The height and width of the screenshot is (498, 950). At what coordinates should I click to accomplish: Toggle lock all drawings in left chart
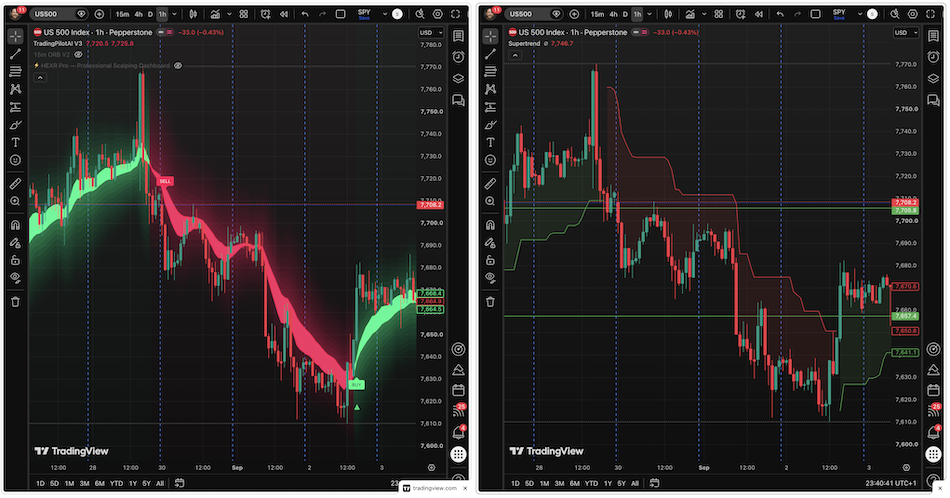click(x=15, y=260)
